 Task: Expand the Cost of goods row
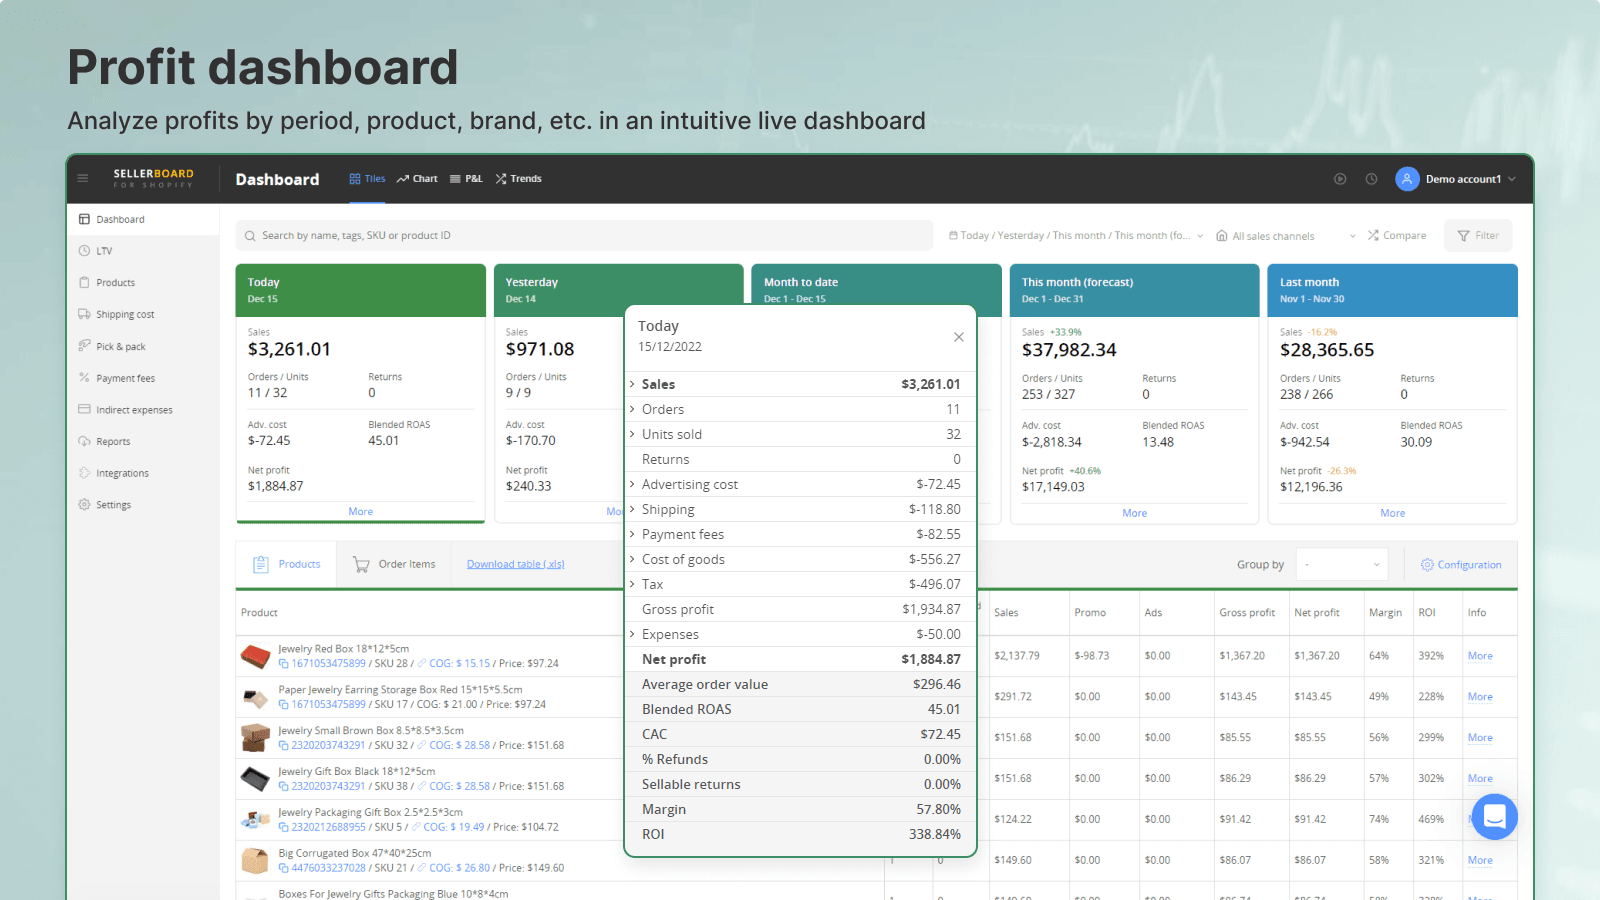(633, 559)
